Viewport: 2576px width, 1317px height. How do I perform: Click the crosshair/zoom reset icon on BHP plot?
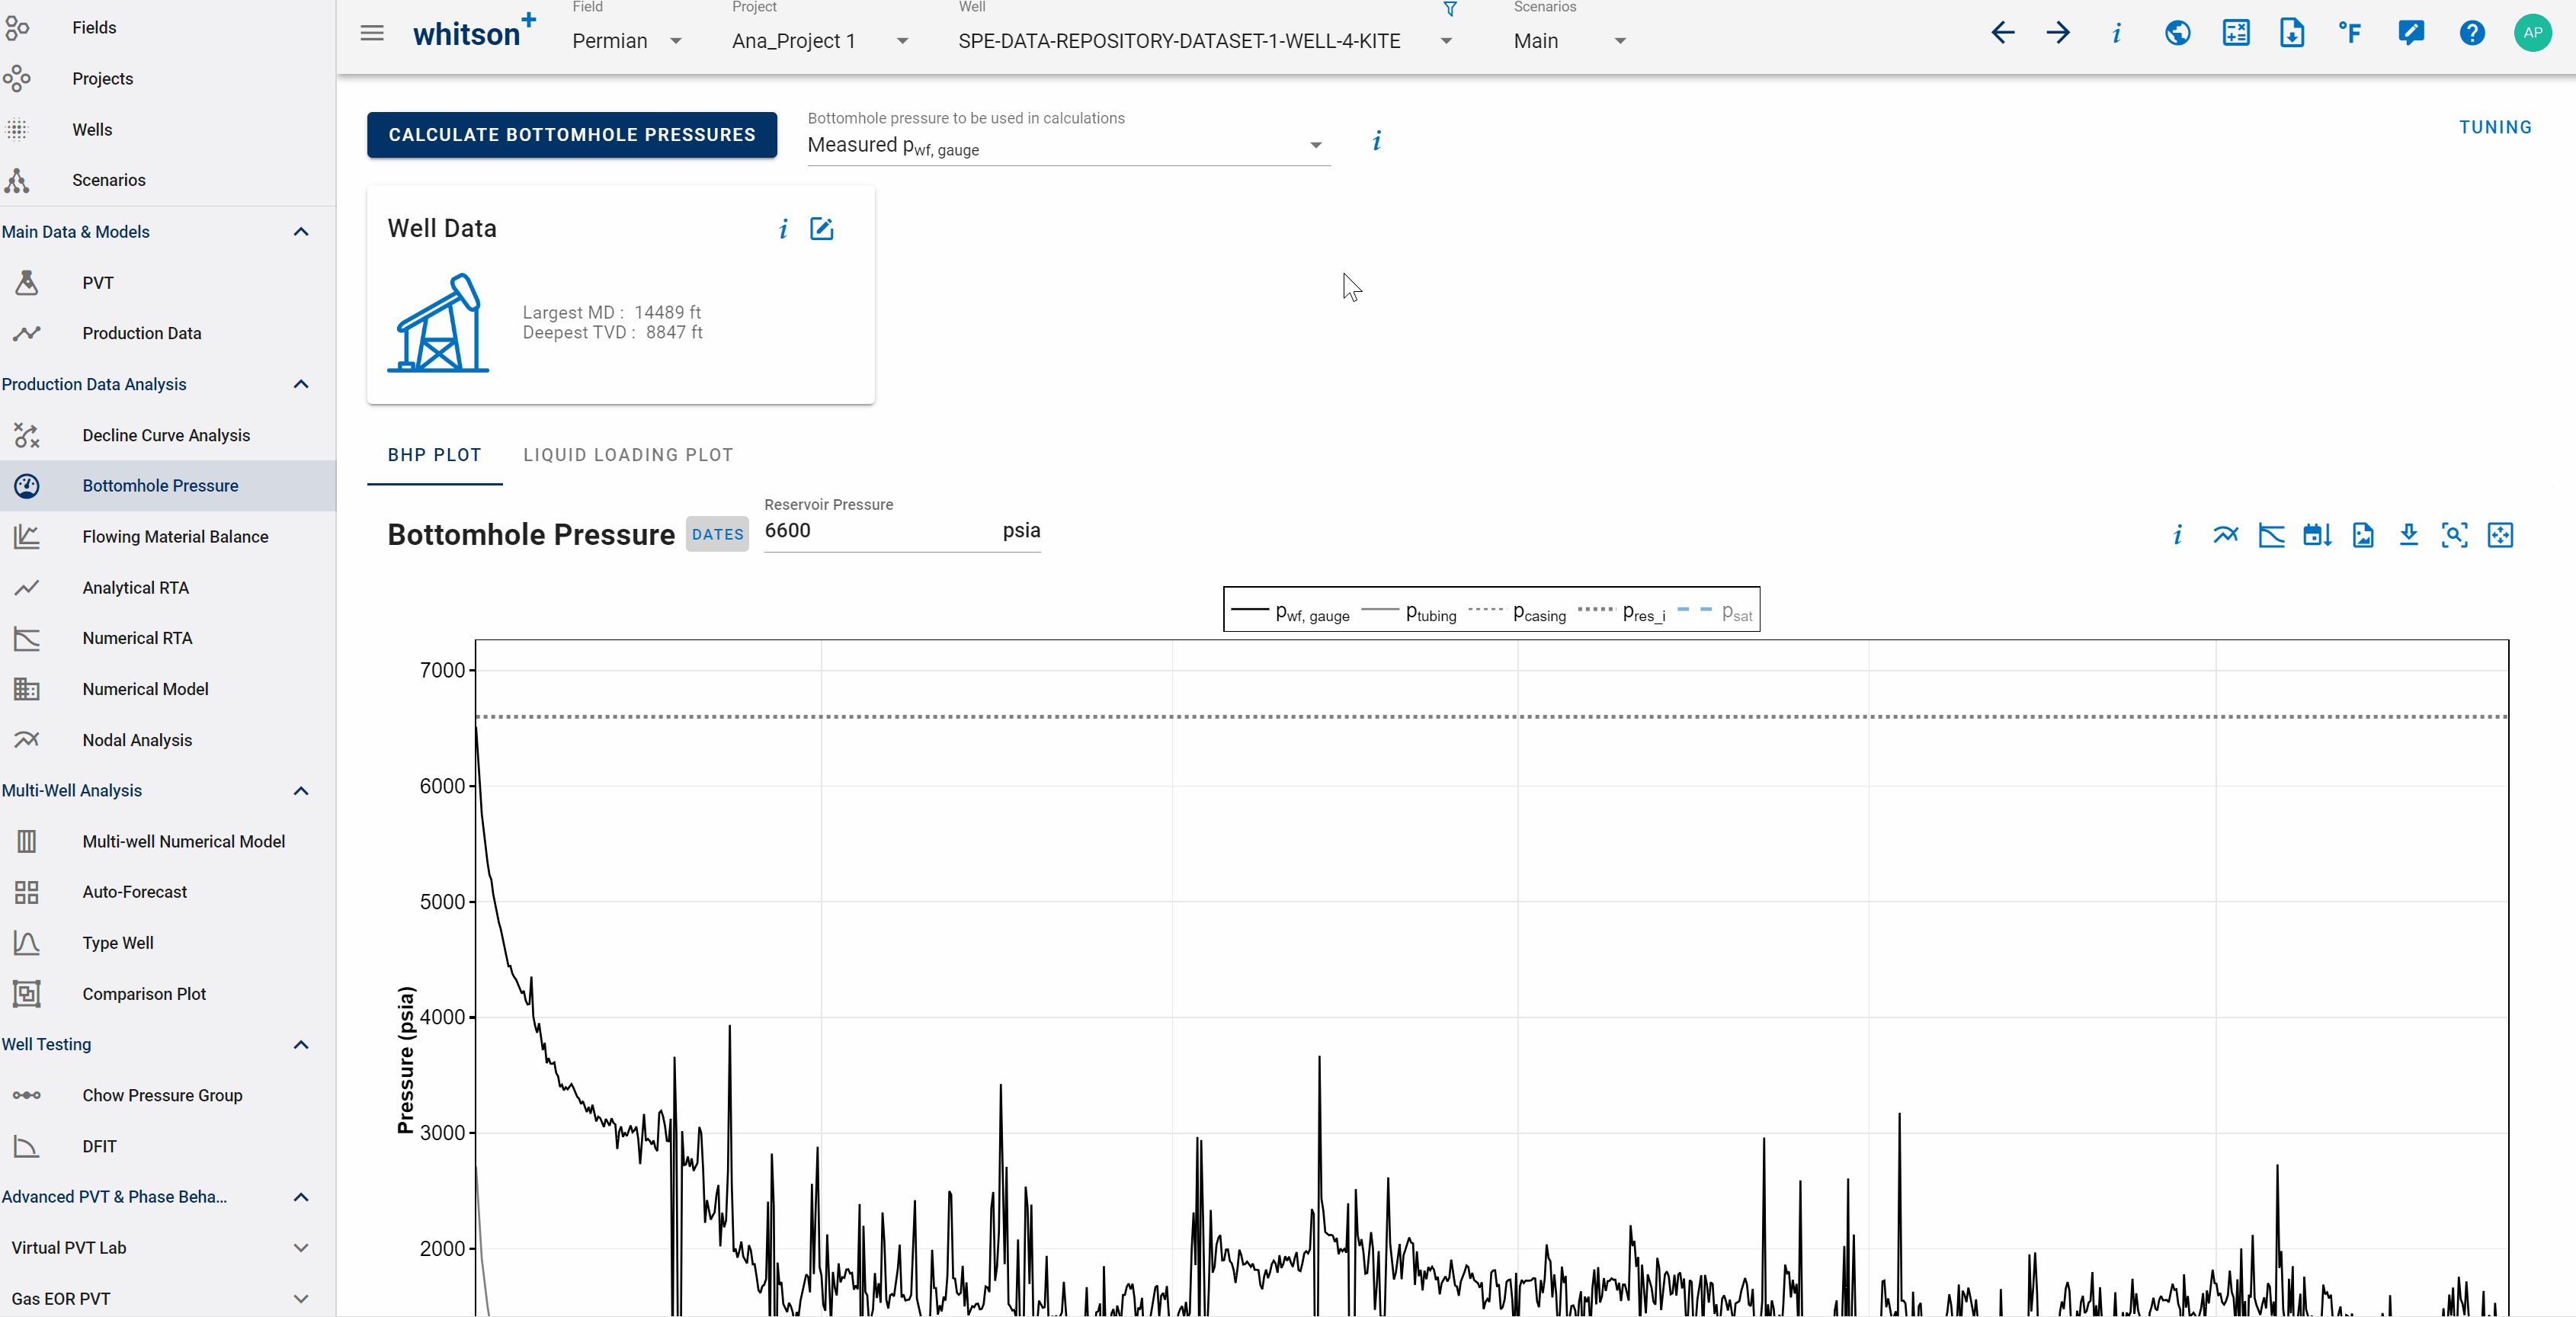coord(2453,534)
